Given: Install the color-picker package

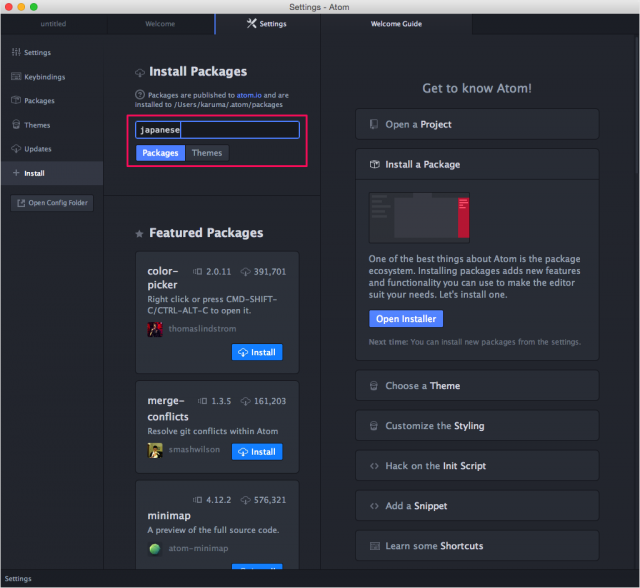Looking at the screenshot, I should [257, 352].
